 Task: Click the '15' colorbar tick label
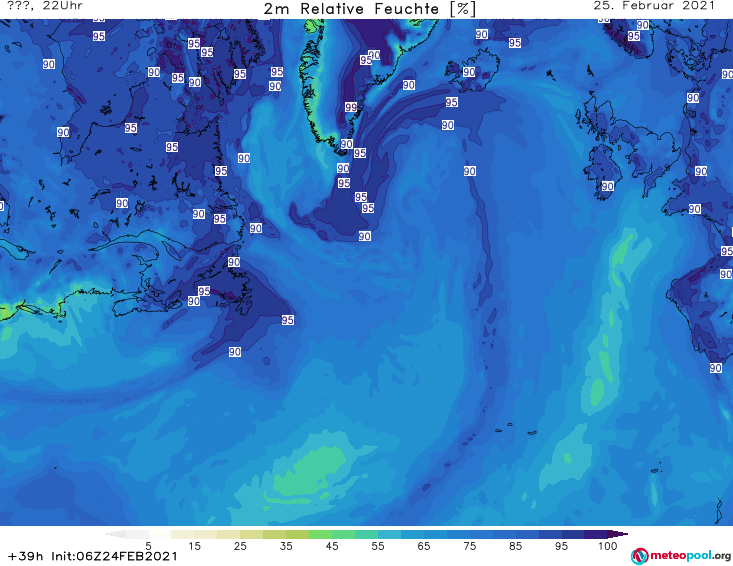(194, 546)
